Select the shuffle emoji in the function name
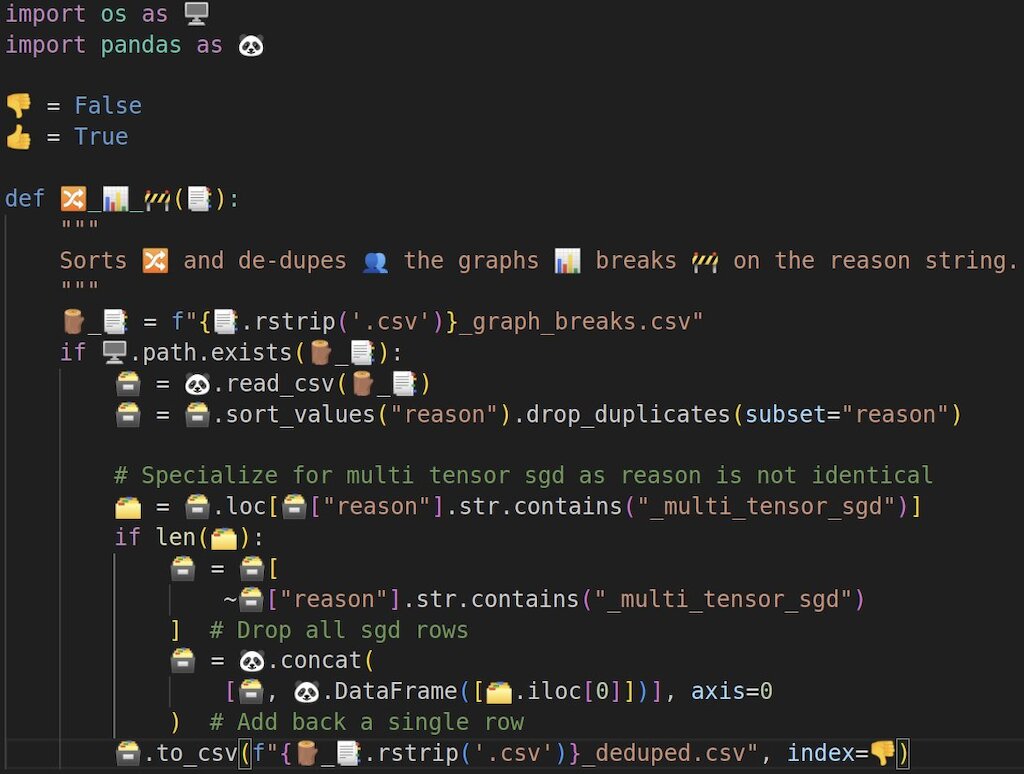Screen dimensions: 1024x774 [73, 199]
